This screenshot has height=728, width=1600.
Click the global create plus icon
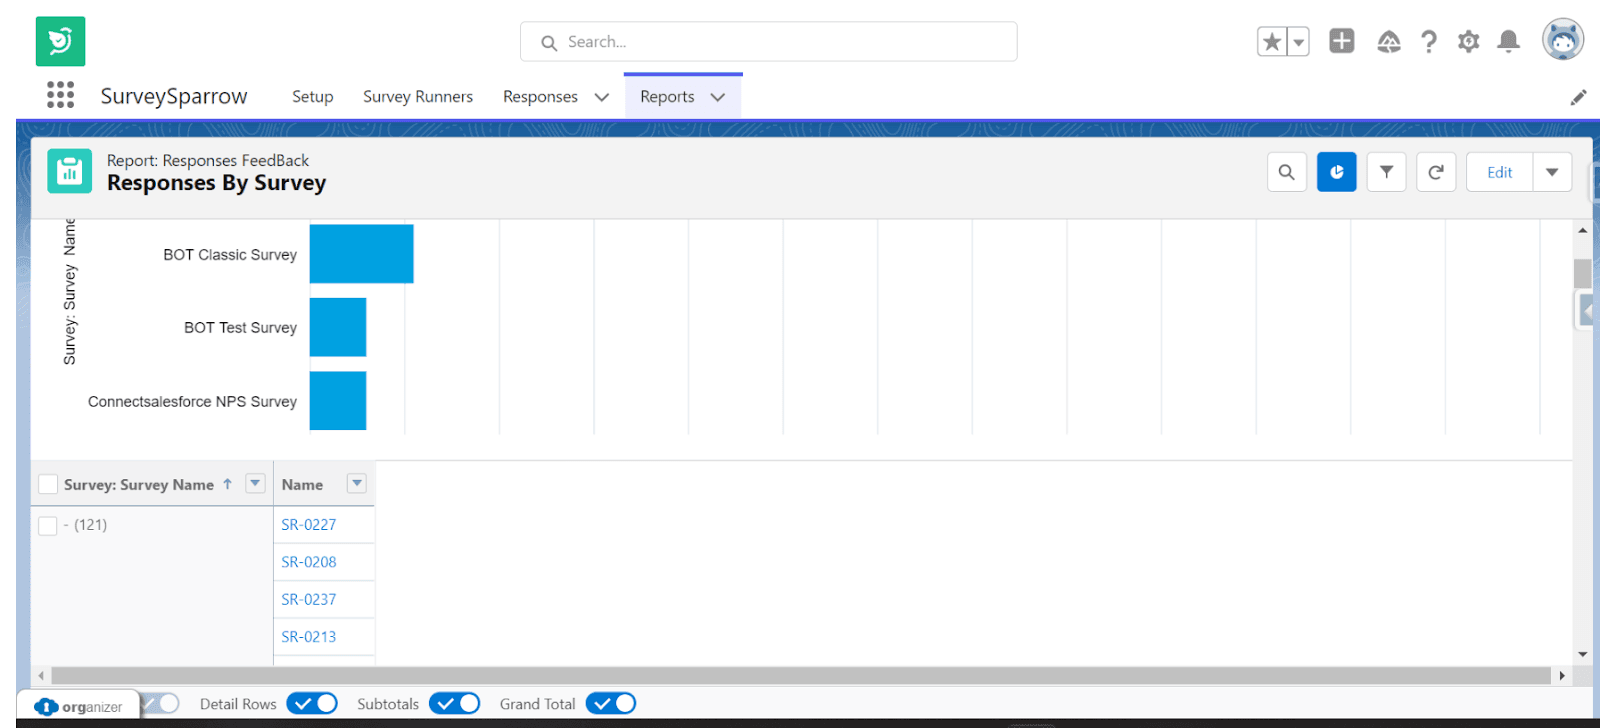(x=1341, y=41)
